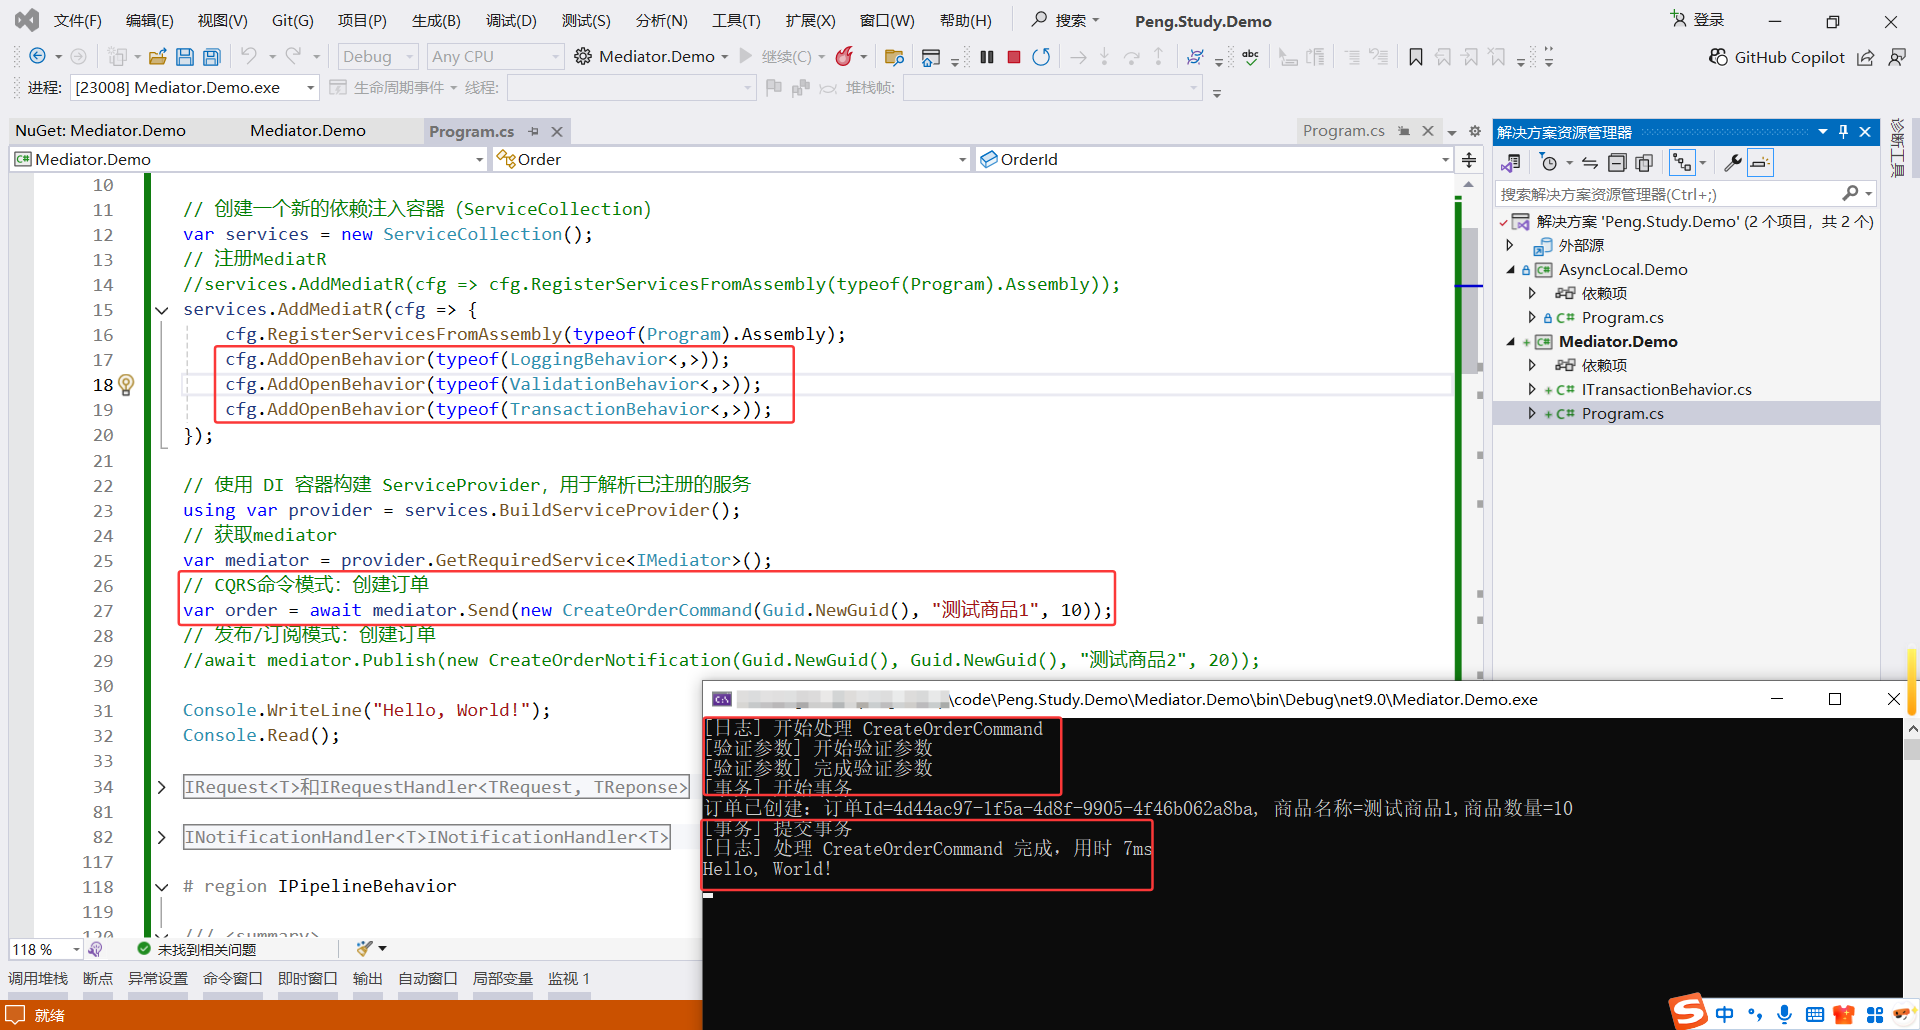1920x1030 pixels.
Task: Pause the debugging session
Action: point(987,57)
